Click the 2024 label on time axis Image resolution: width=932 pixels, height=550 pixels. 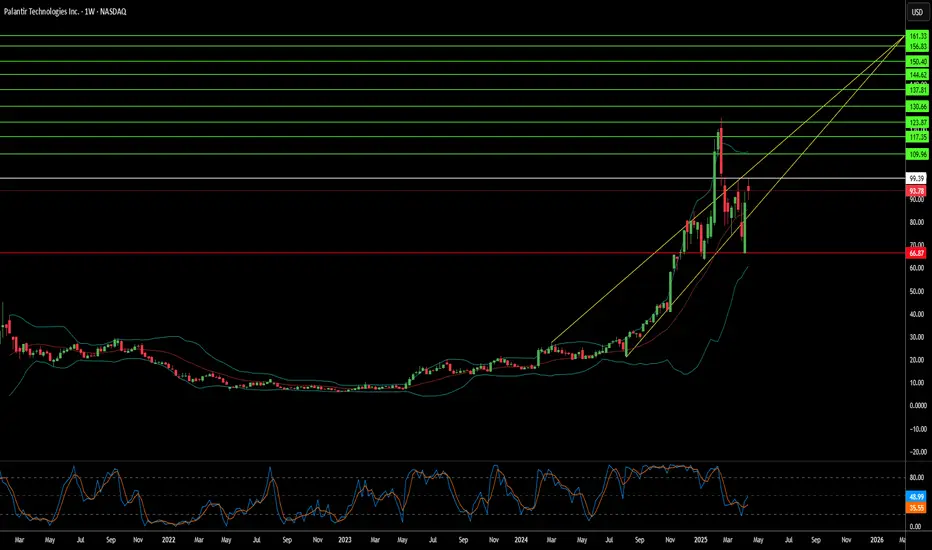(x=521, y=540)
